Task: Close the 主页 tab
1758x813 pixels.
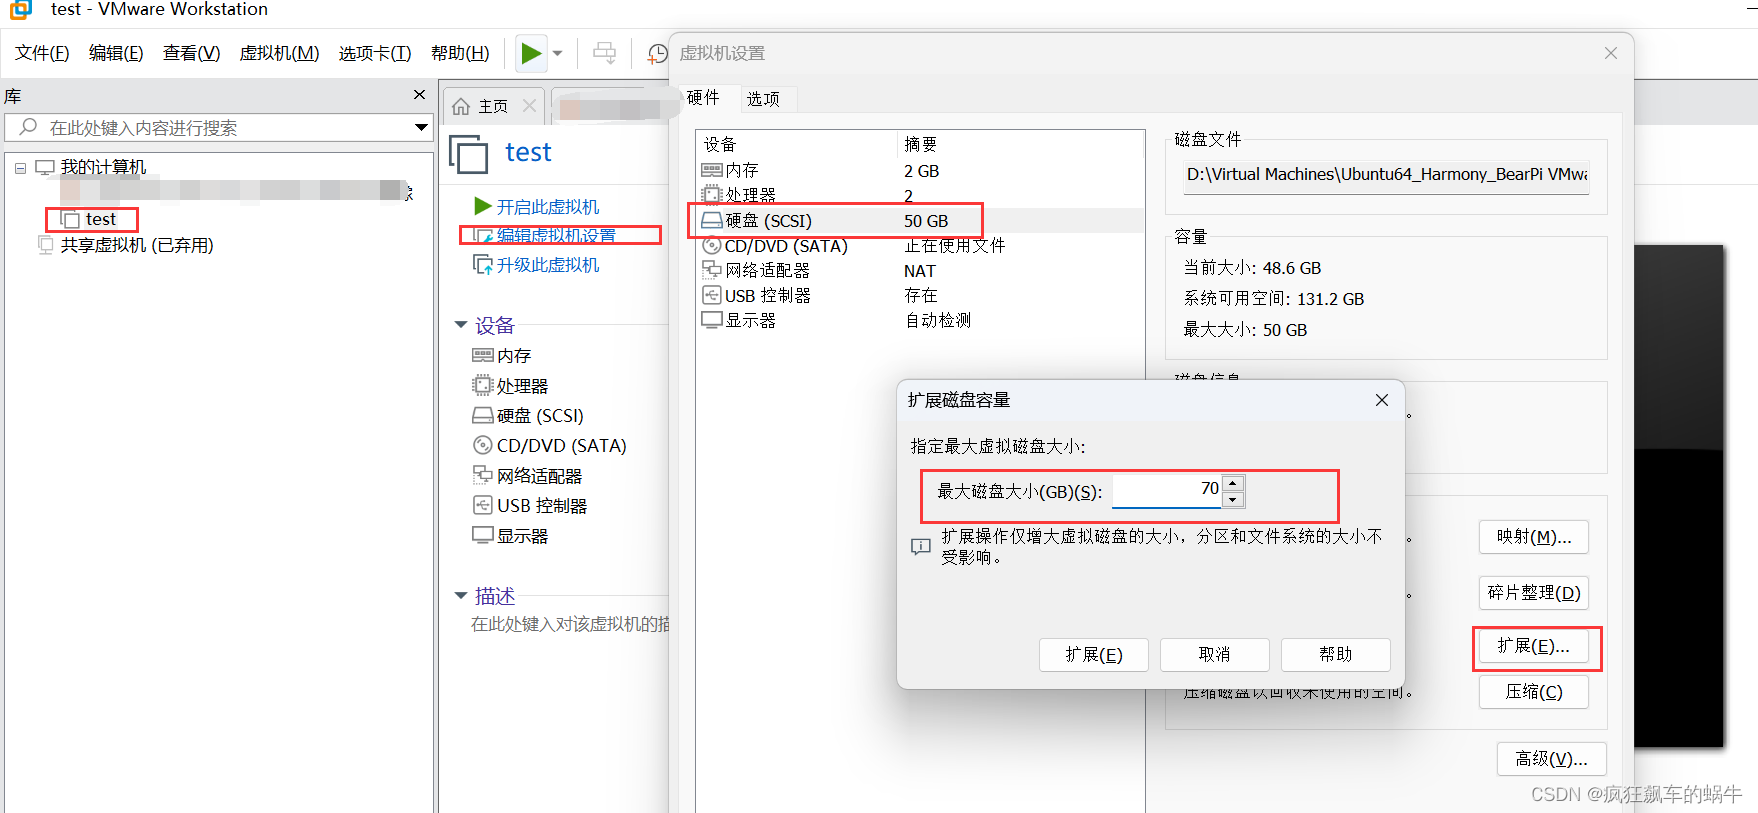Action: (x=529, y=105)
